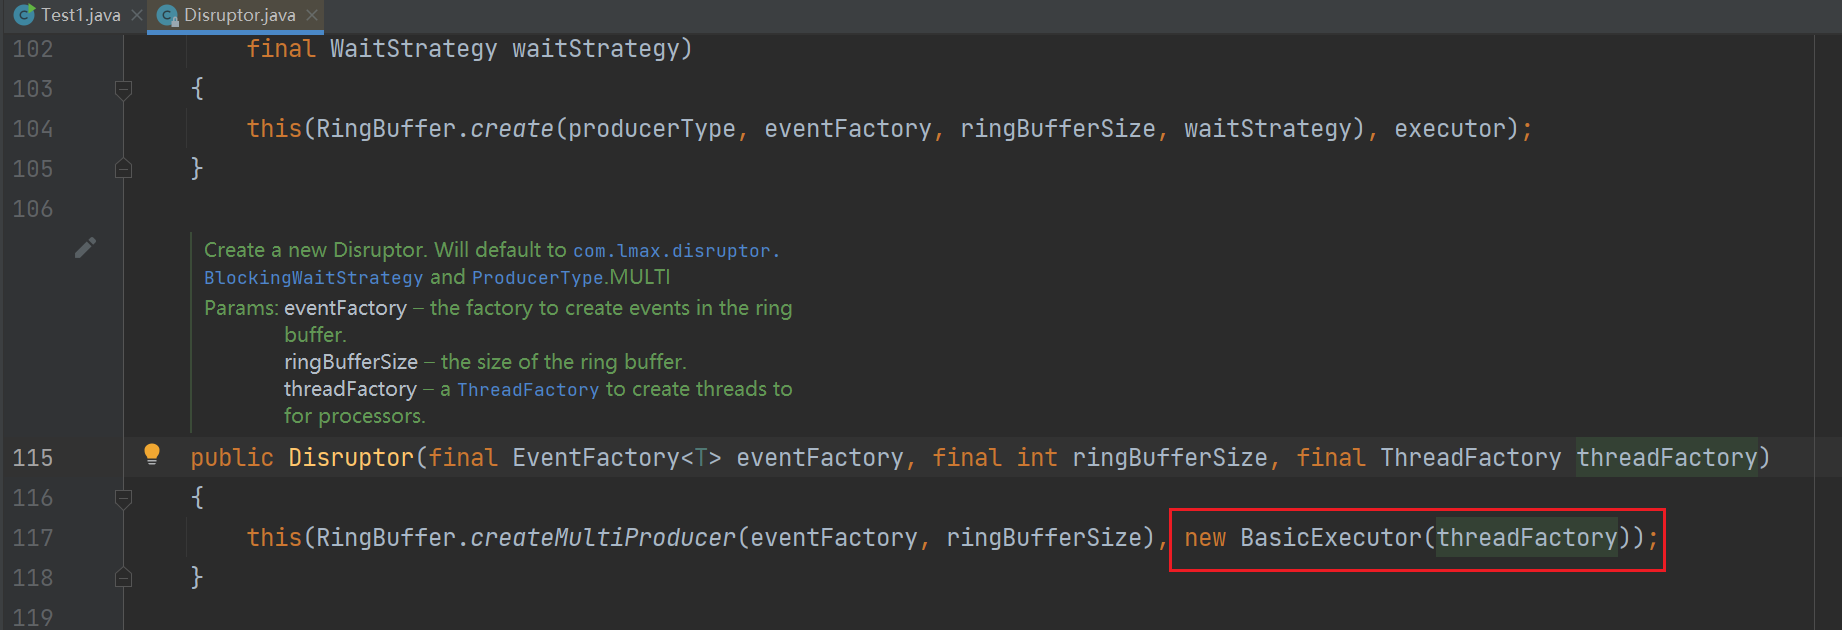
Task: Toggle the fold marker at line 118
Action: (x=124, y=577)
